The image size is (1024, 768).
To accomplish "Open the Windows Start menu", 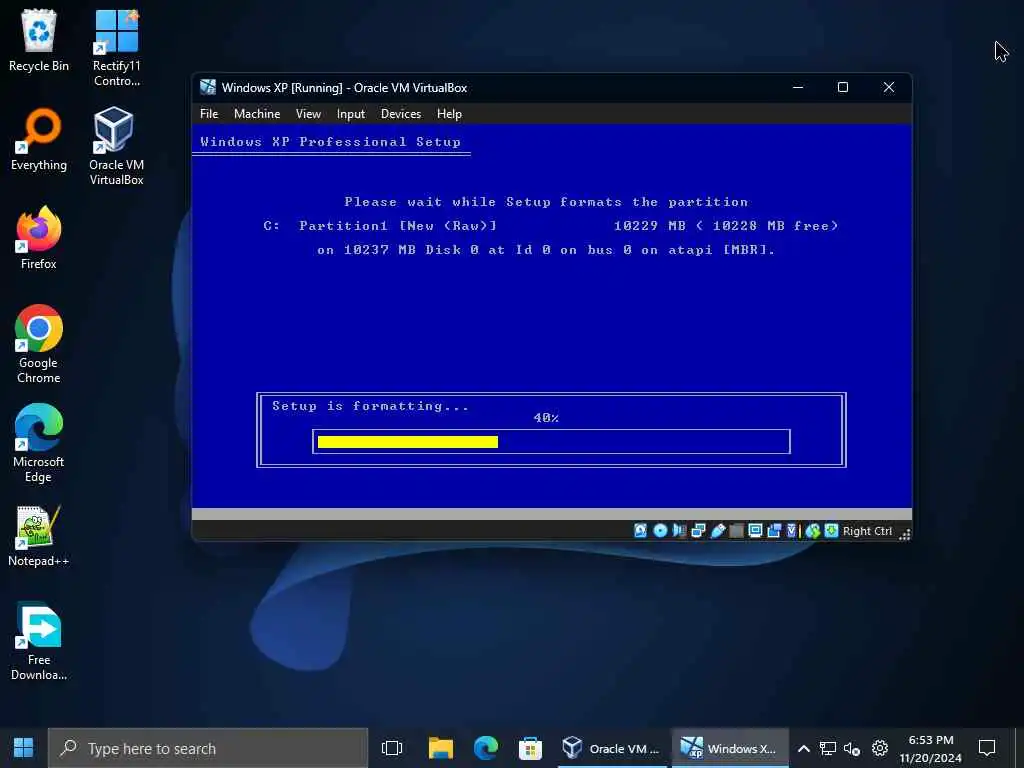I will [24, 748].
